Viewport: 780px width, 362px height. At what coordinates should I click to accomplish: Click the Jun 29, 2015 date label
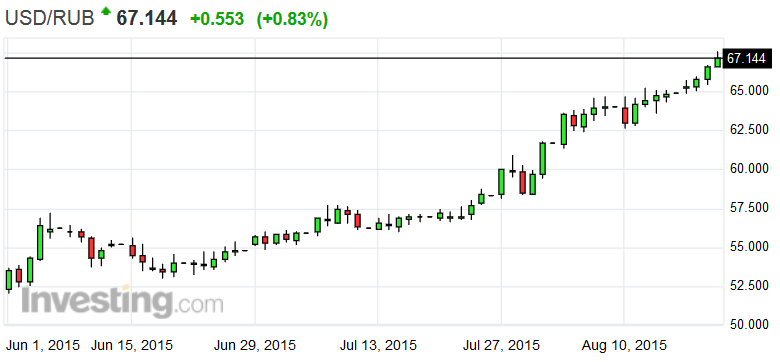click(255, 345)
